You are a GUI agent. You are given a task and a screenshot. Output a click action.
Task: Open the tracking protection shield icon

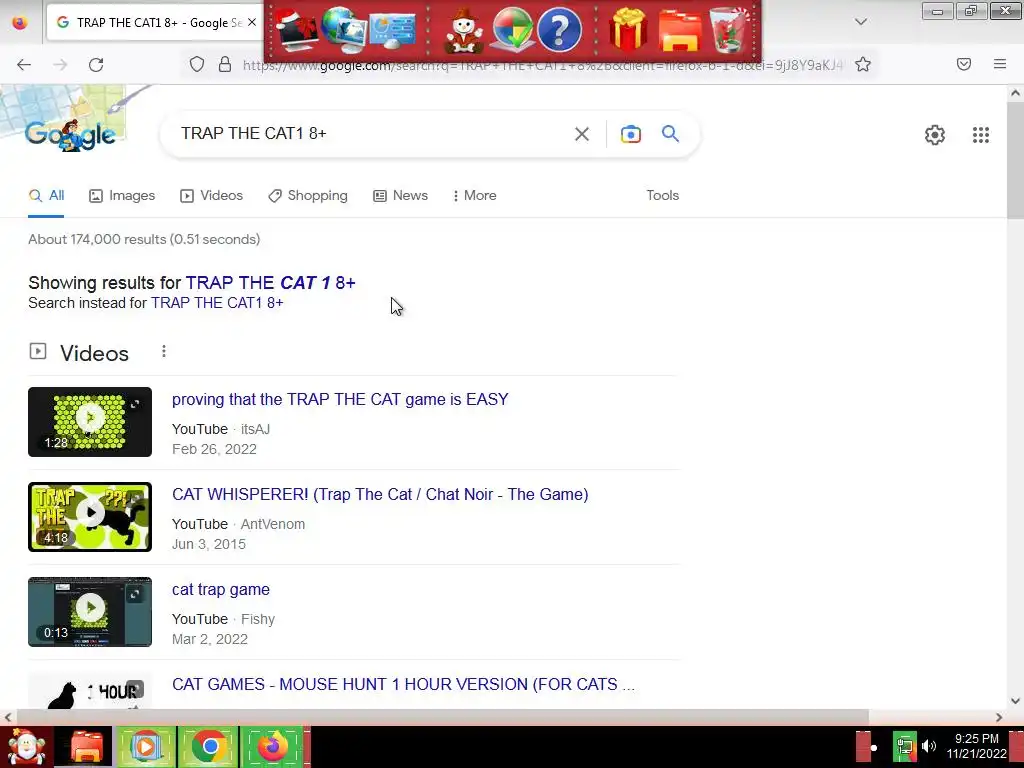coord(197,64)
